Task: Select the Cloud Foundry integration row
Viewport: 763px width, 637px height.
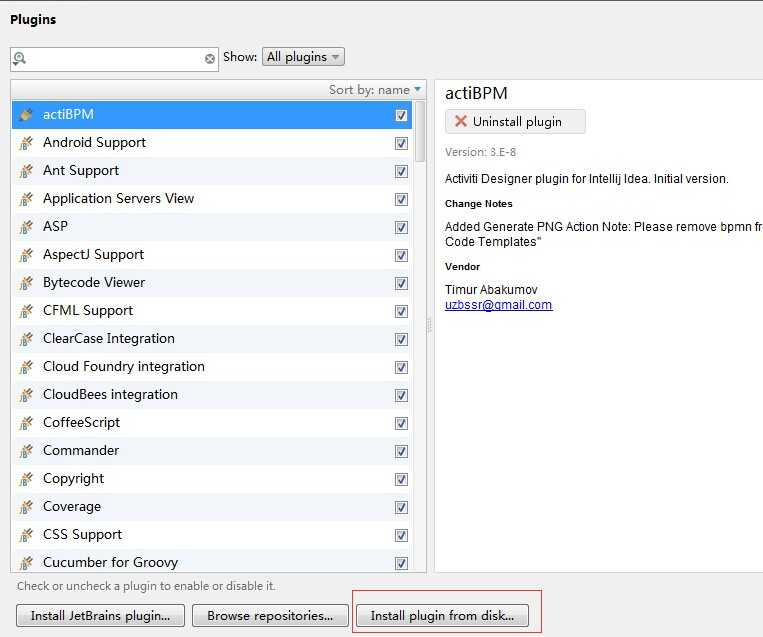Action: click(x=212, y=367)
